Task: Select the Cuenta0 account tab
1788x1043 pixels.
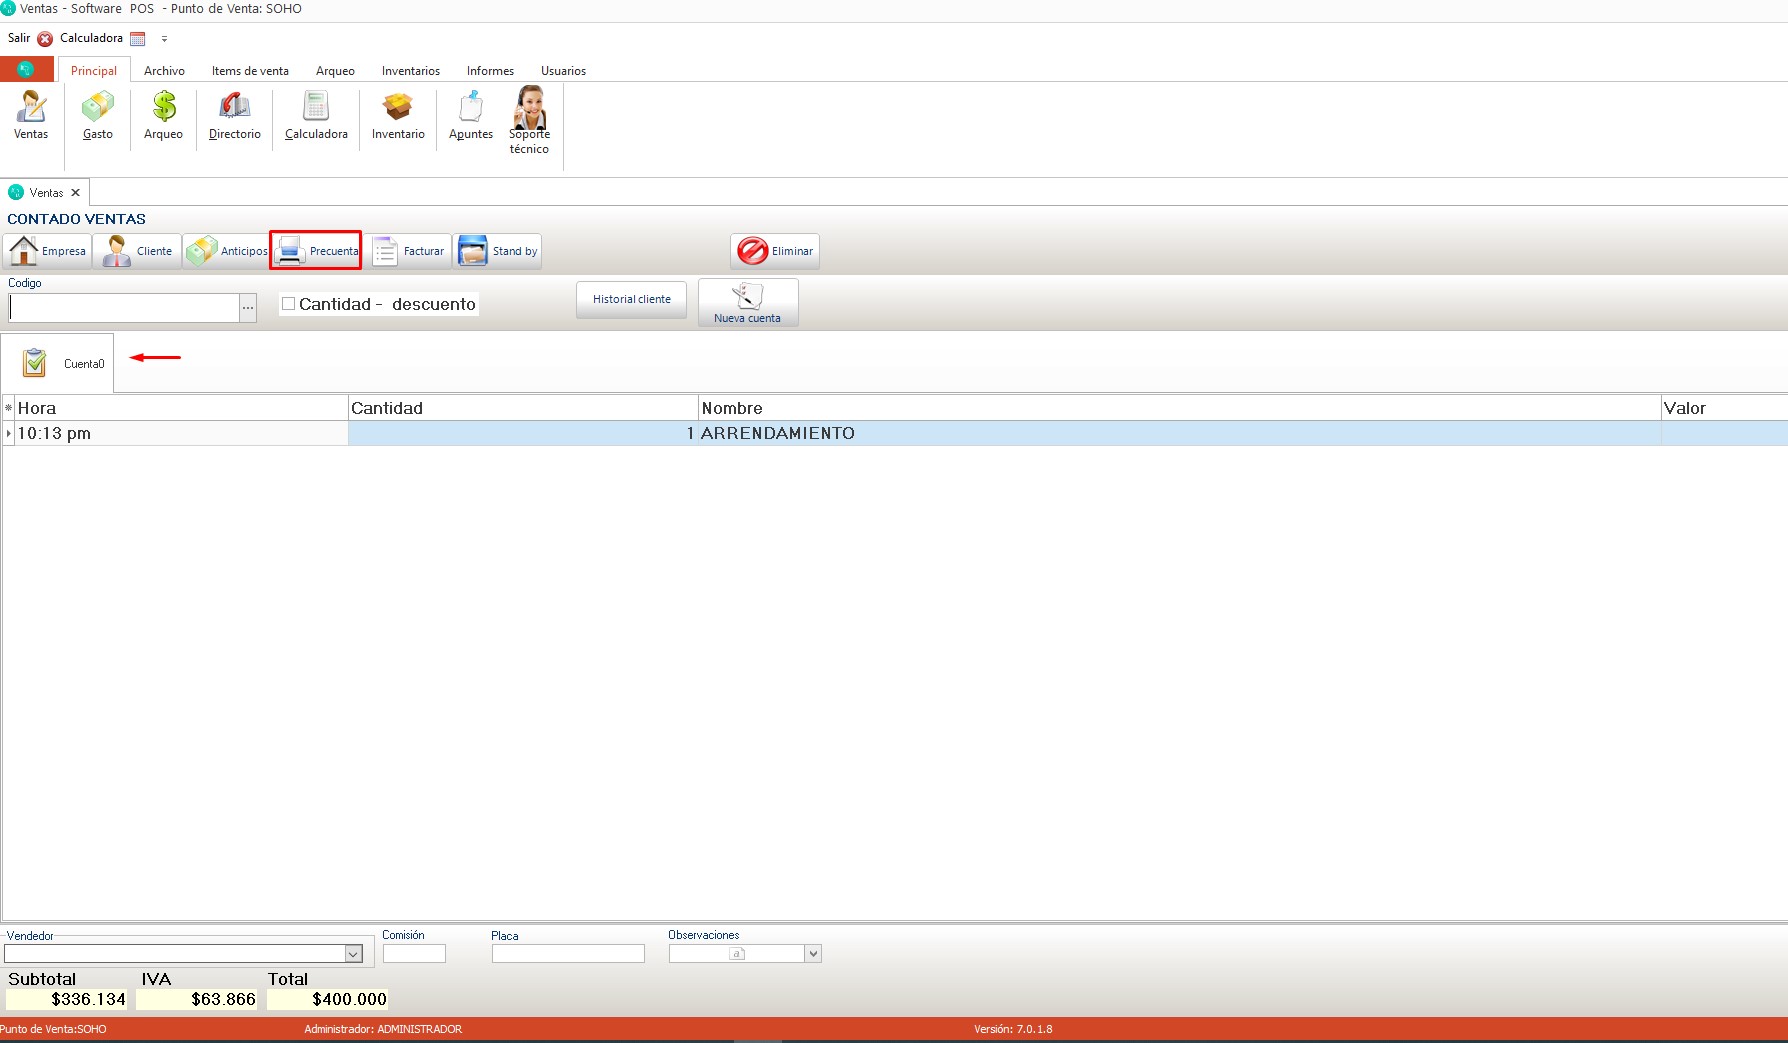Action: [58, 363]
